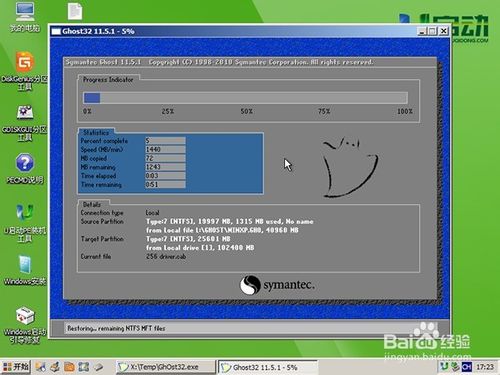Open the Windows安装 desktop icon

(x=25, y=270)
